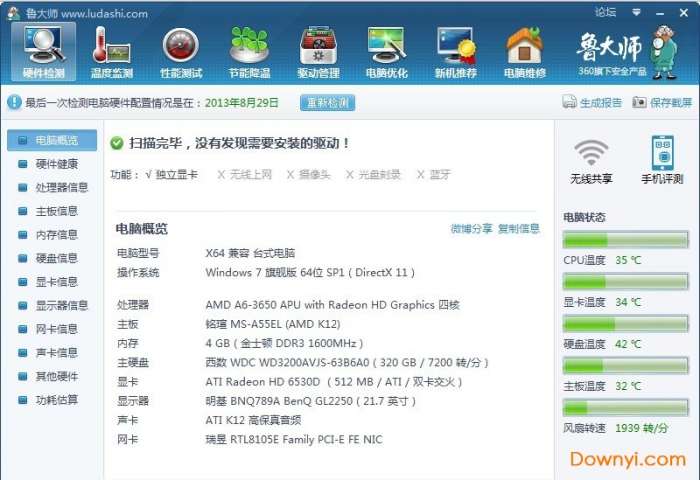The height and width of the screenshot is (480, 700).
Task: Click the 摄像头 feature indicator
Action: (x=309, y=175)
